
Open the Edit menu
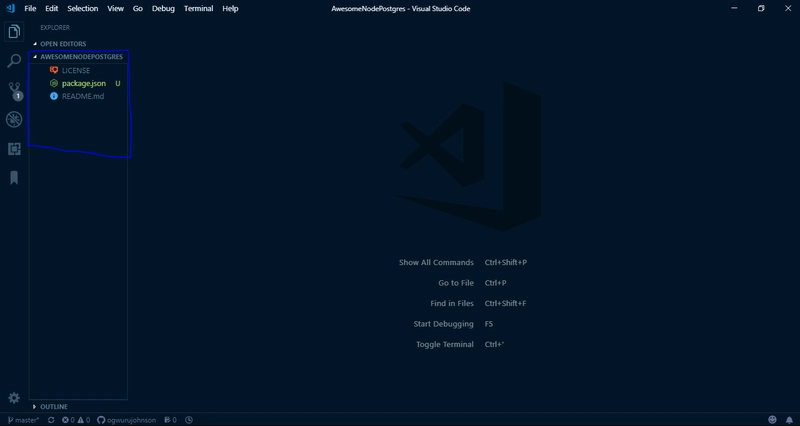(x=52, y=8)
